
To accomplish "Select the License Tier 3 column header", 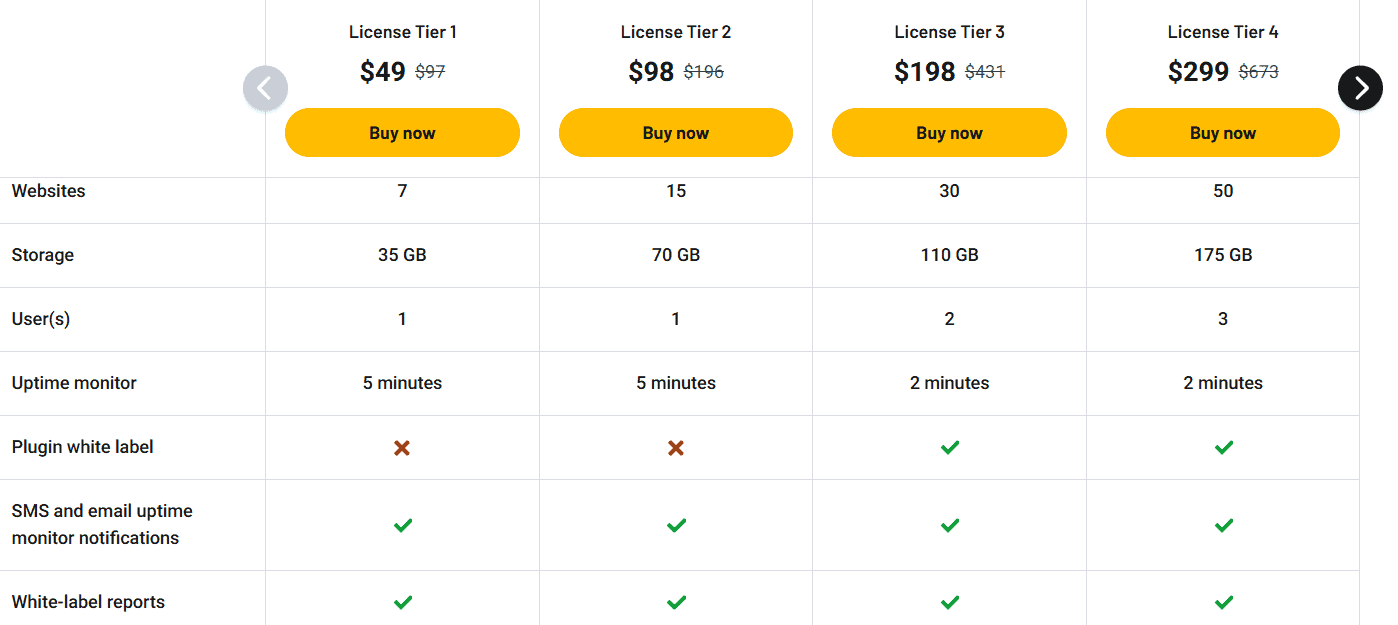I will point(949,31).
